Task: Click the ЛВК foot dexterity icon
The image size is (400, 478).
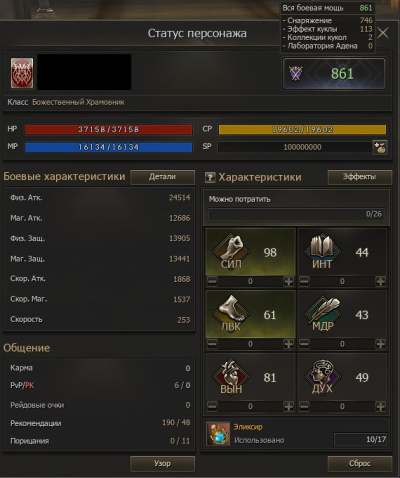Action: coord(231,314)
